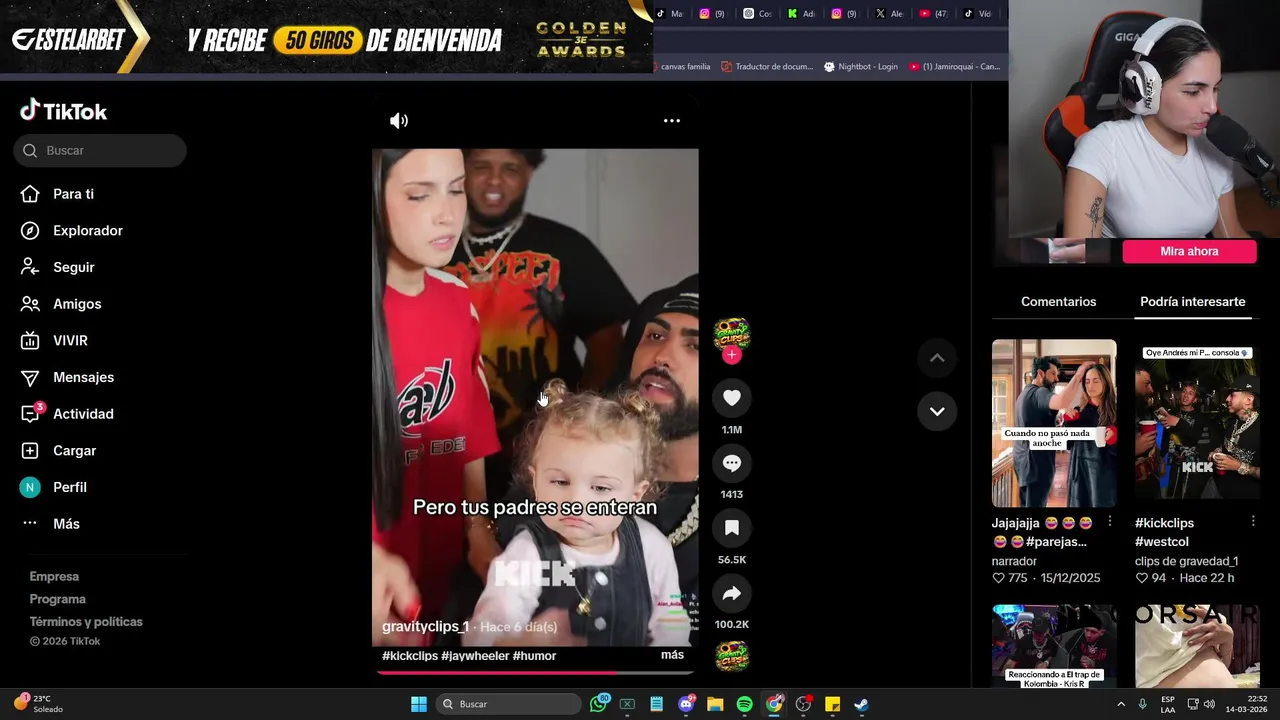
Task: Expand the caption with 'más'
Action: pyautogui.click(x=673, y=655)
